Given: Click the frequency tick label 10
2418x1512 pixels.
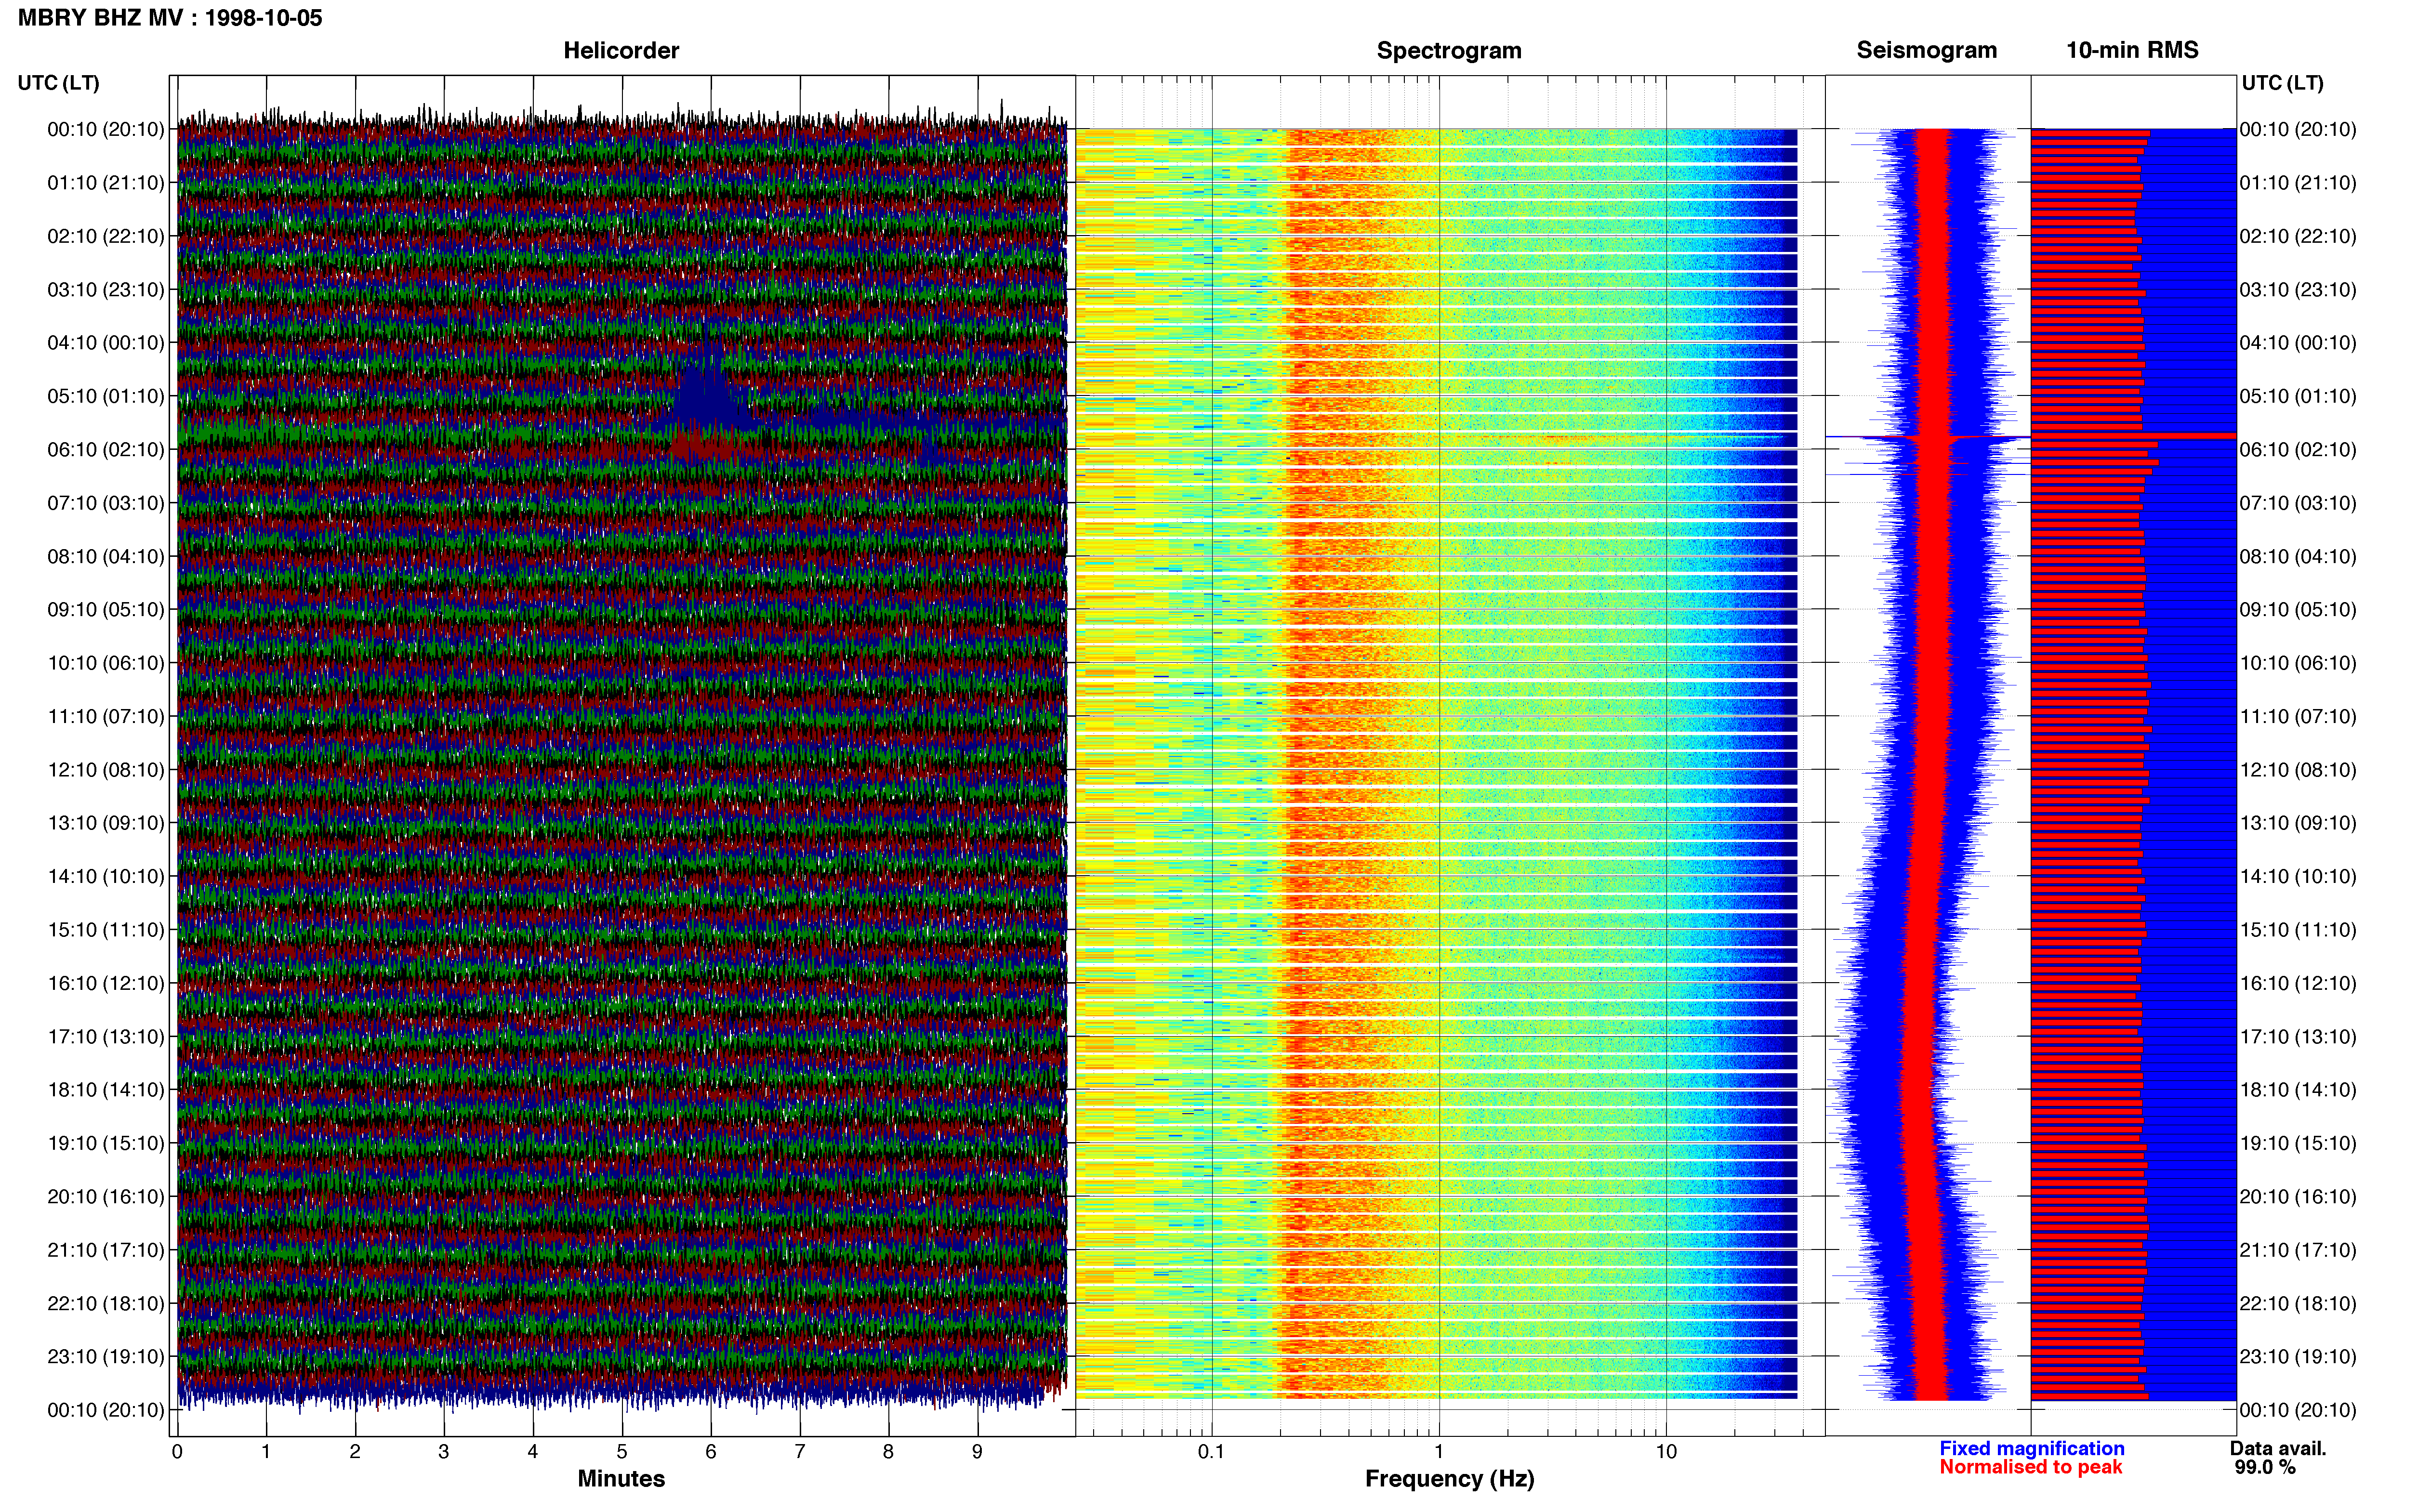Looking at the screenshot, I should [1666, 1452].
